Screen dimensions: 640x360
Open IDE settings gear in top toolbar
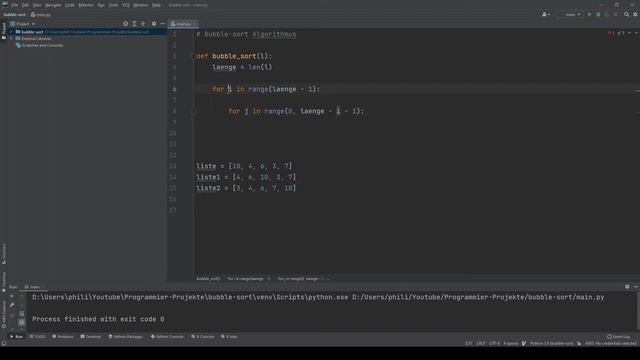tap(636, 14)
